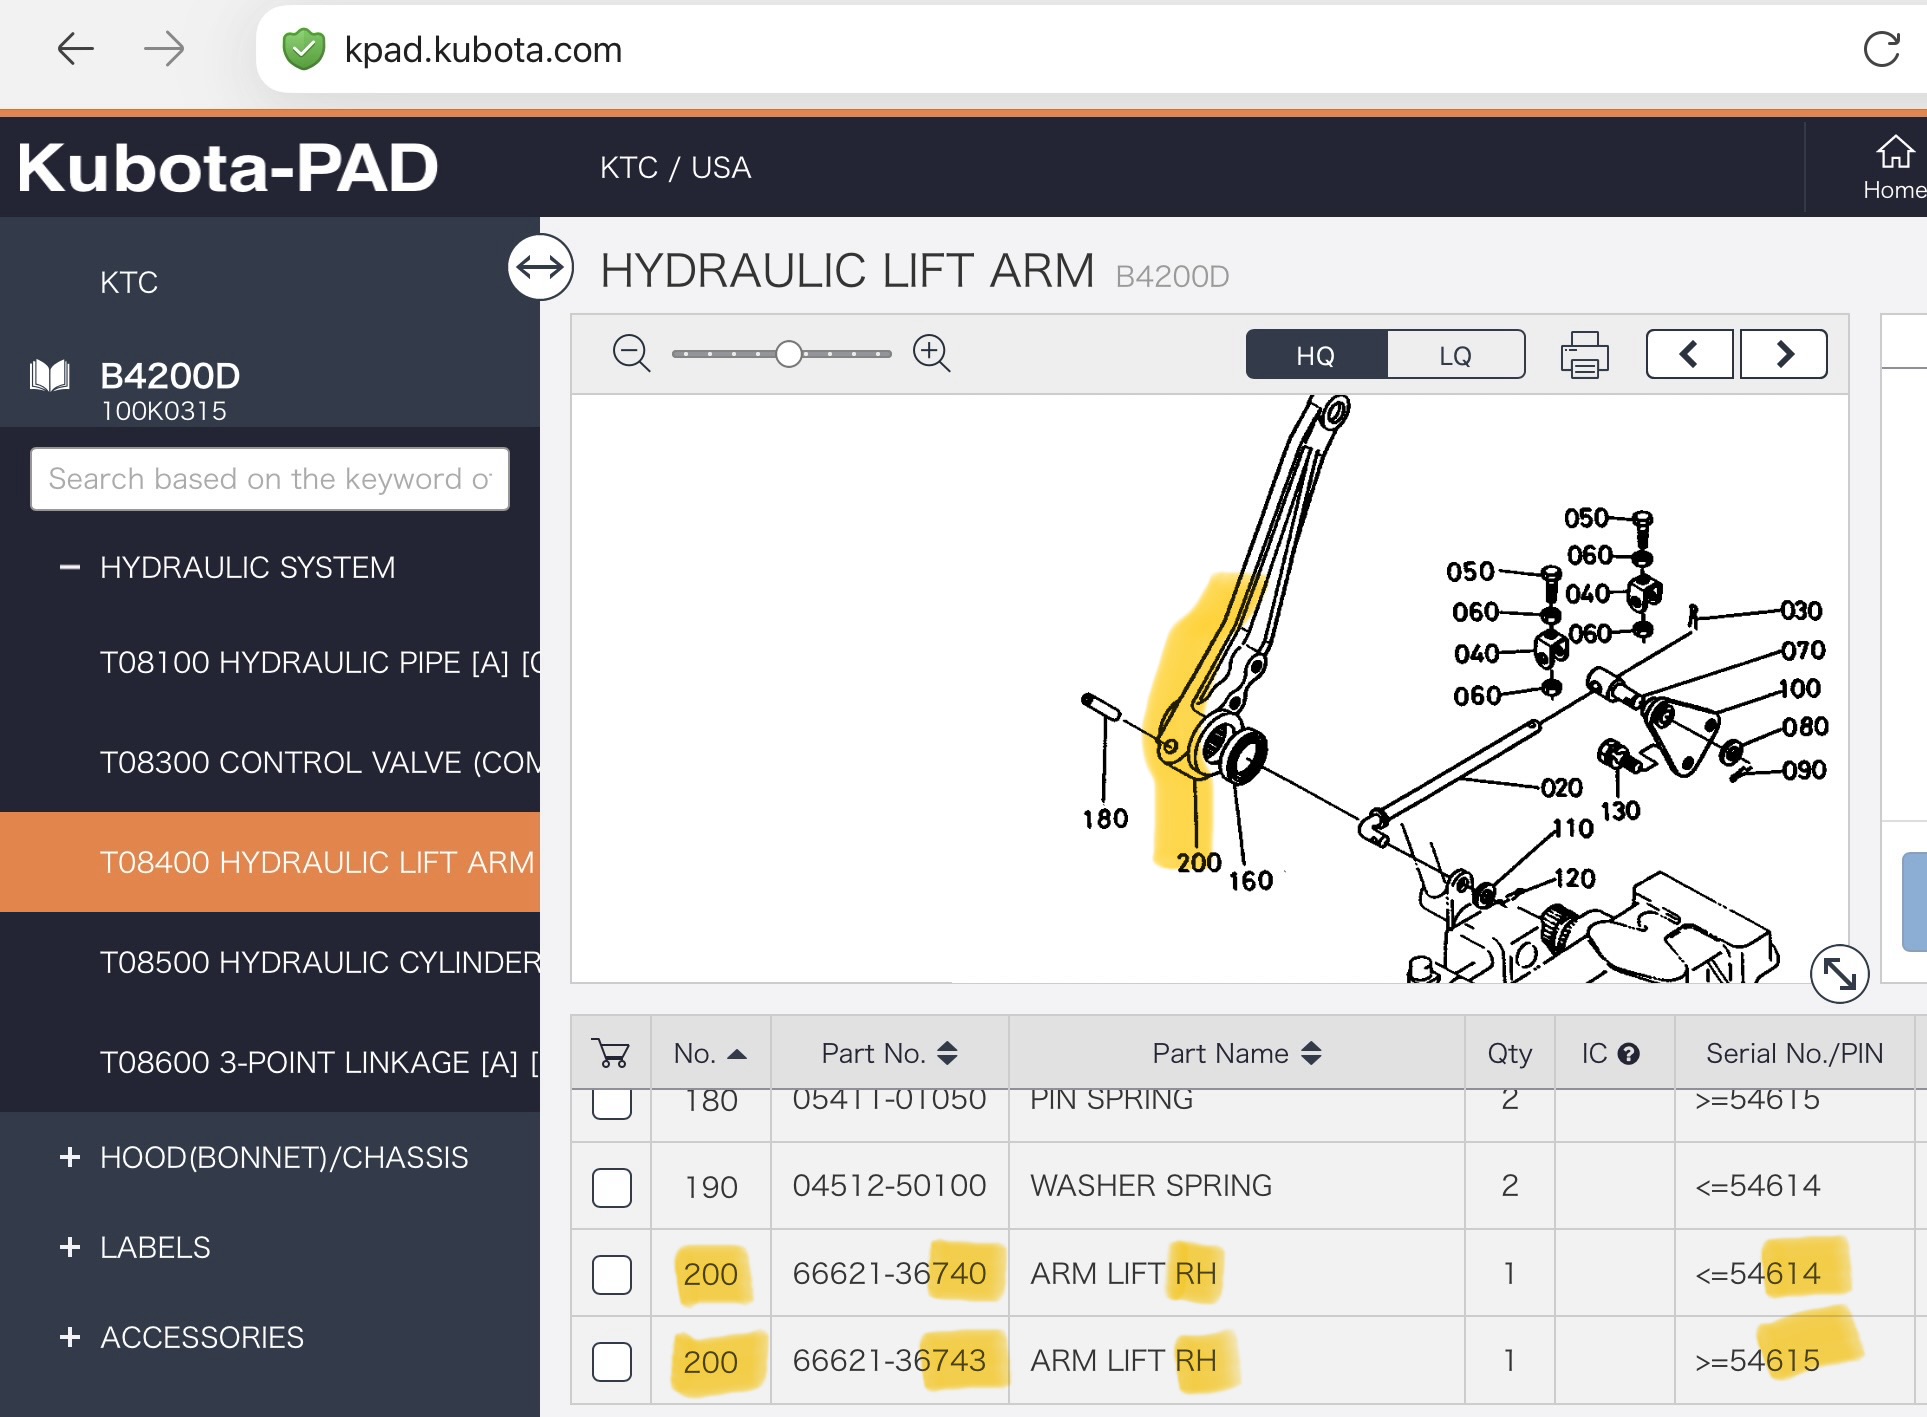Screen dimensions: 1927x1417
Task: Switch image quality to LQ
Action: coord(1455,355)
